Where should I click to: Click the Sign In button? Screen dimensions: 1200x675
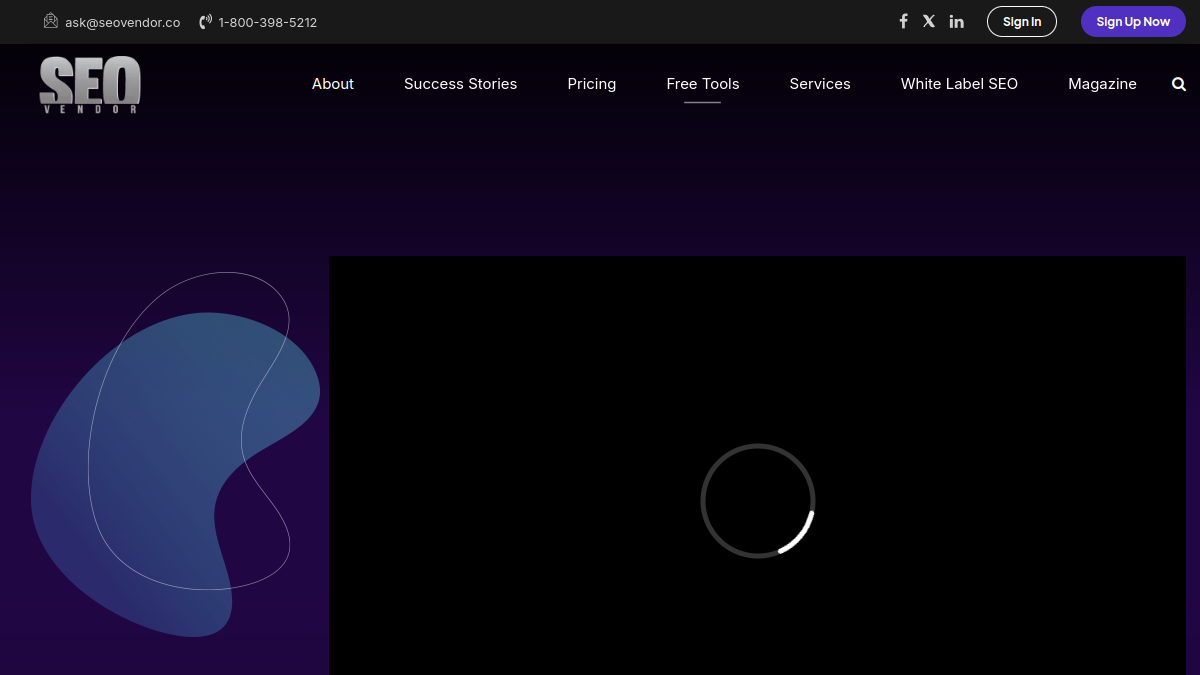1022,22
